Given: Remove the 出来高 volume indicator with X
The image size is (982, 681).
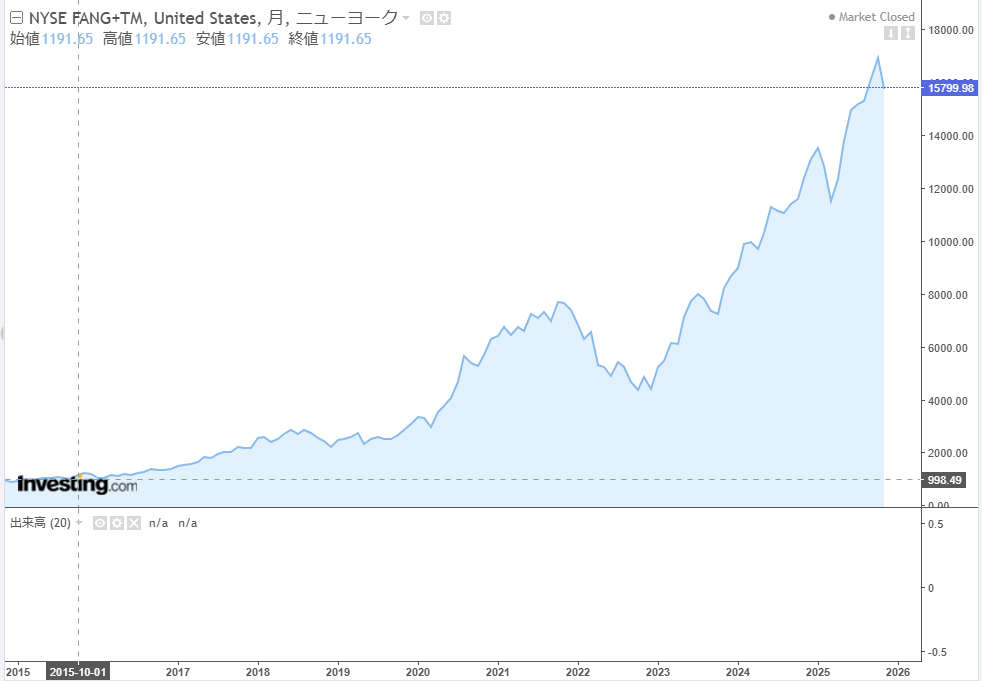Looking at the screenshot, I should tap(134, 523).
